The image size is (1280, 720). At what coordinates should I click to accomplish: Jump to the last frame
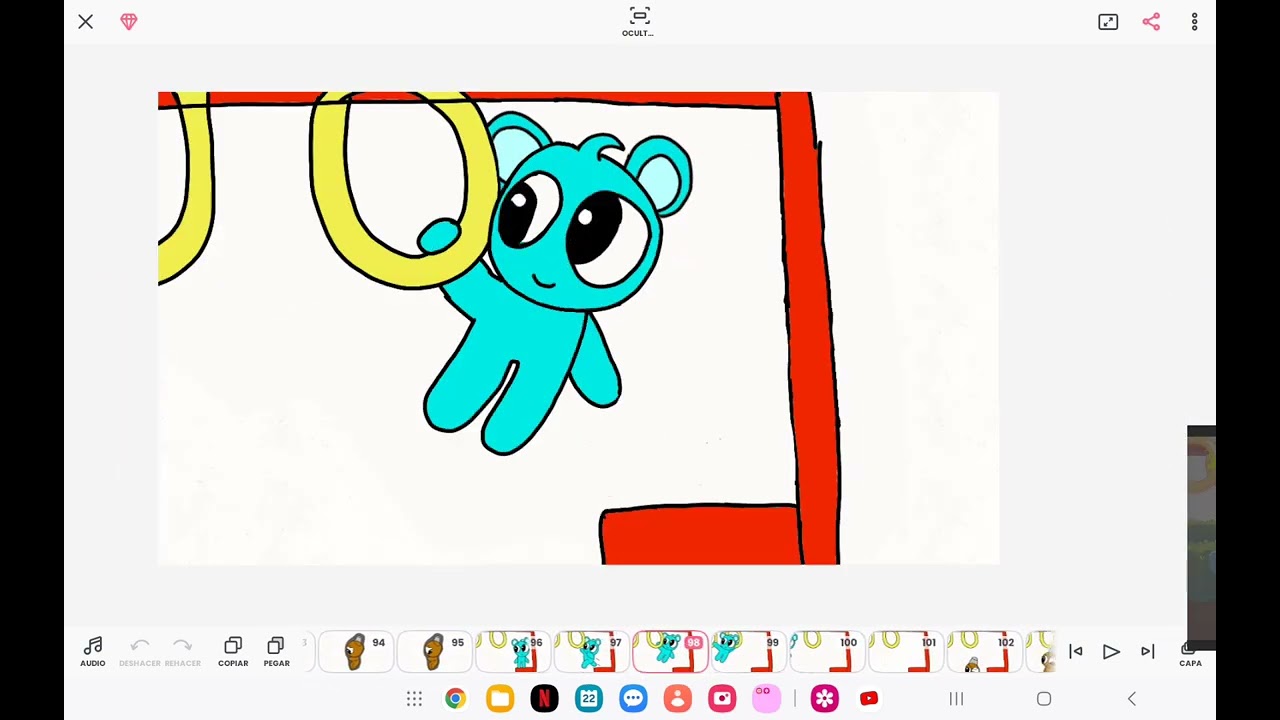(x=1148, y=652)
